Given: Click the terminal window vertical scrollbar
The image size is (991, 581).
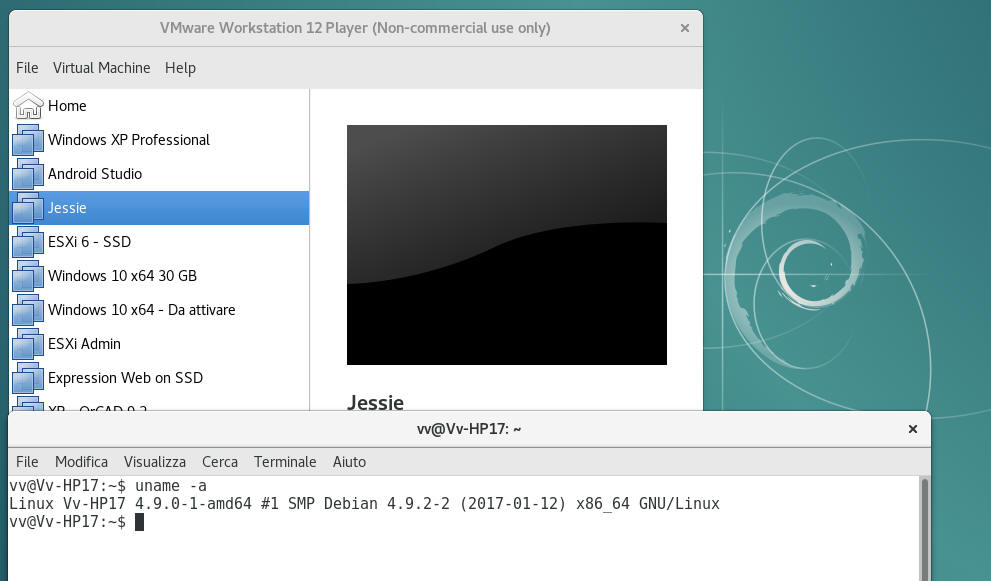Looking at the screenshot, I should click(925, 528).
